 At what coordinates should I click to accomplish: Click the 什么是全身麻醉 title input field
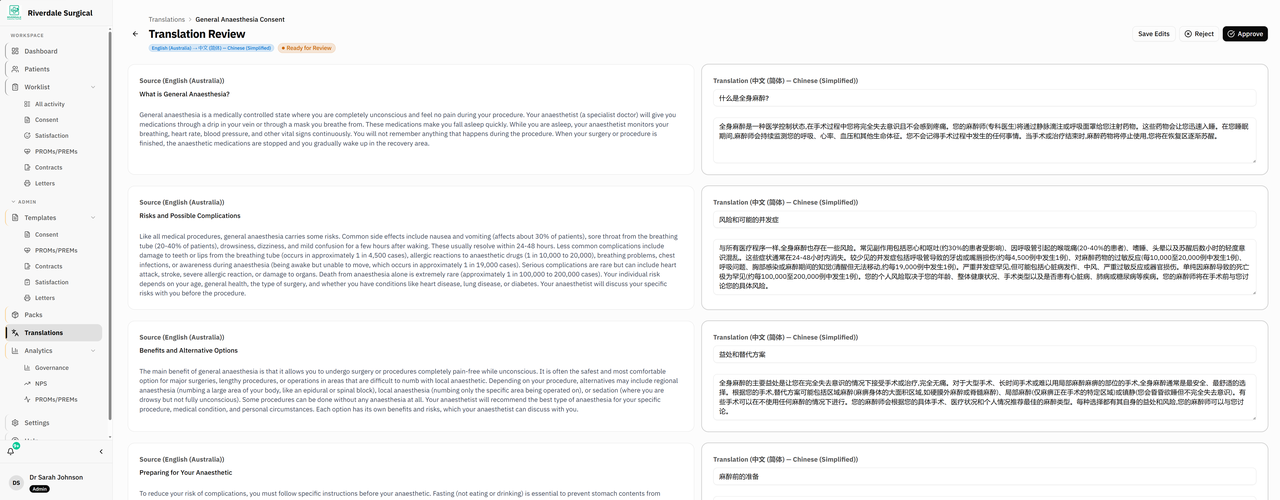click(x=985, y=98)
